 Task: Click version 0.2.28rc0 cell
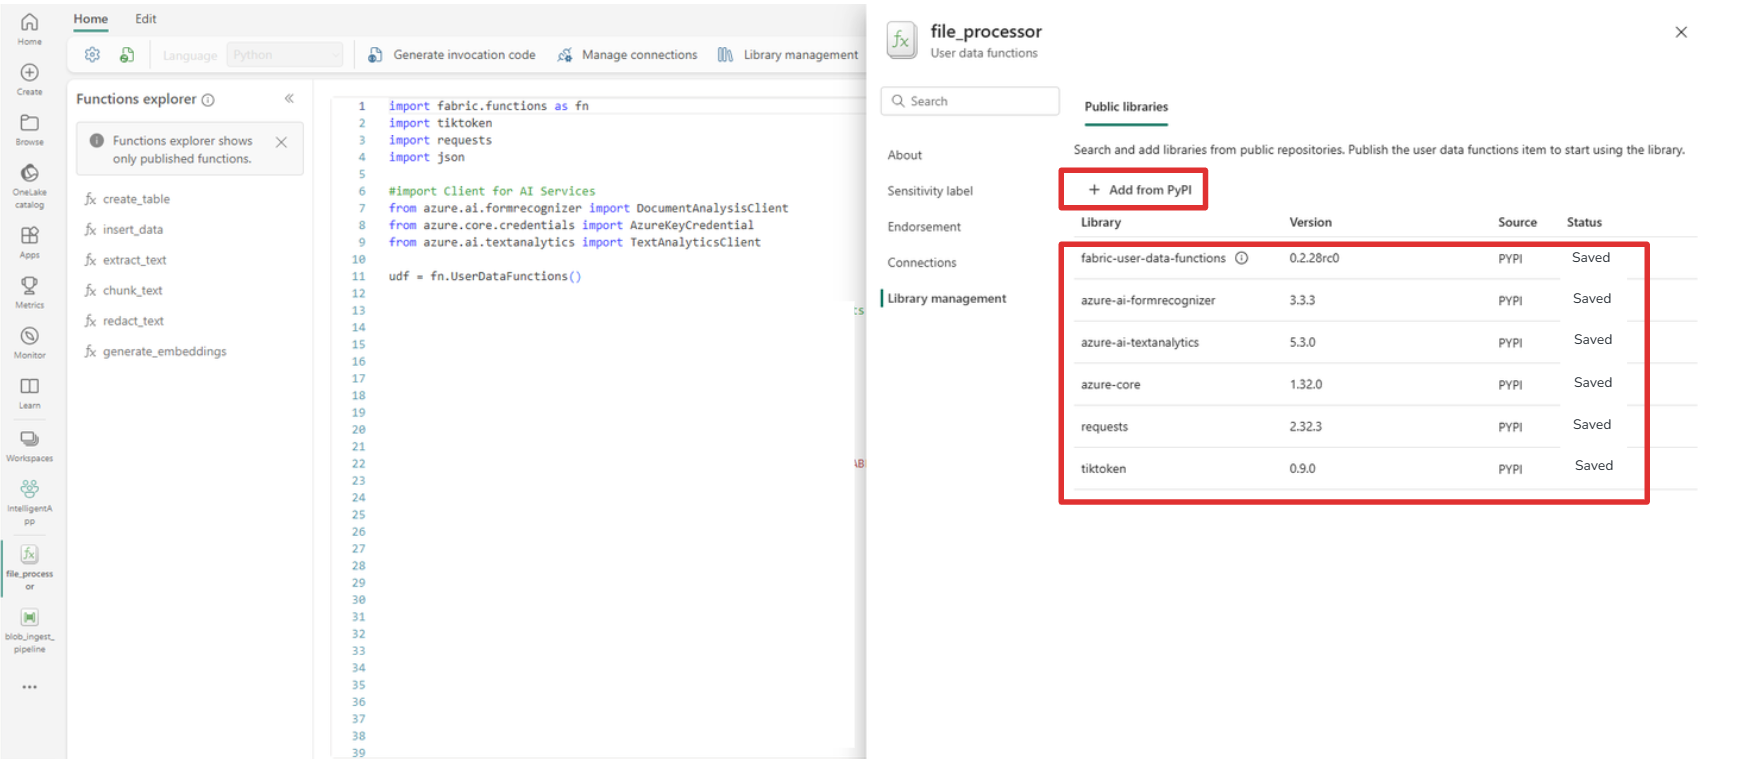pyautogui.click(x=1314, y=258)
